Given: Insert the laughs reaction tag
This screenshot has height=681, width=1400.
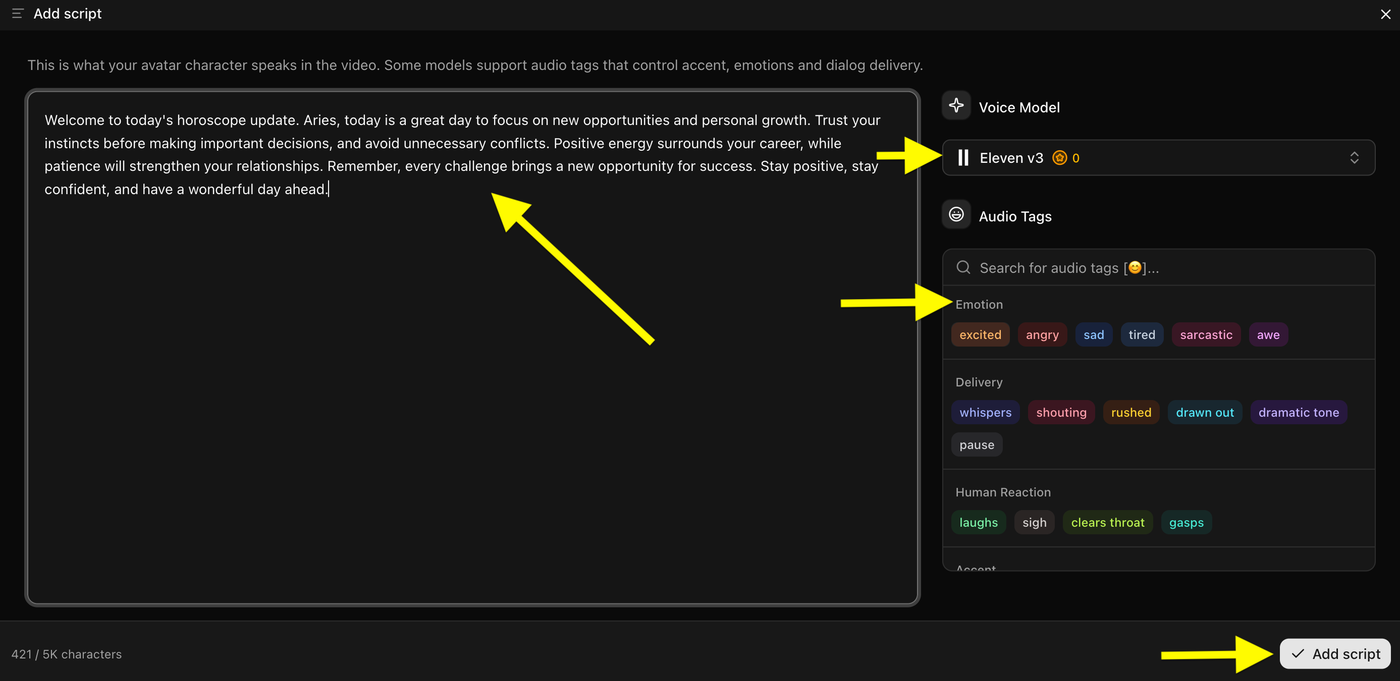Looking at the screenshot, I should point(978,522).
